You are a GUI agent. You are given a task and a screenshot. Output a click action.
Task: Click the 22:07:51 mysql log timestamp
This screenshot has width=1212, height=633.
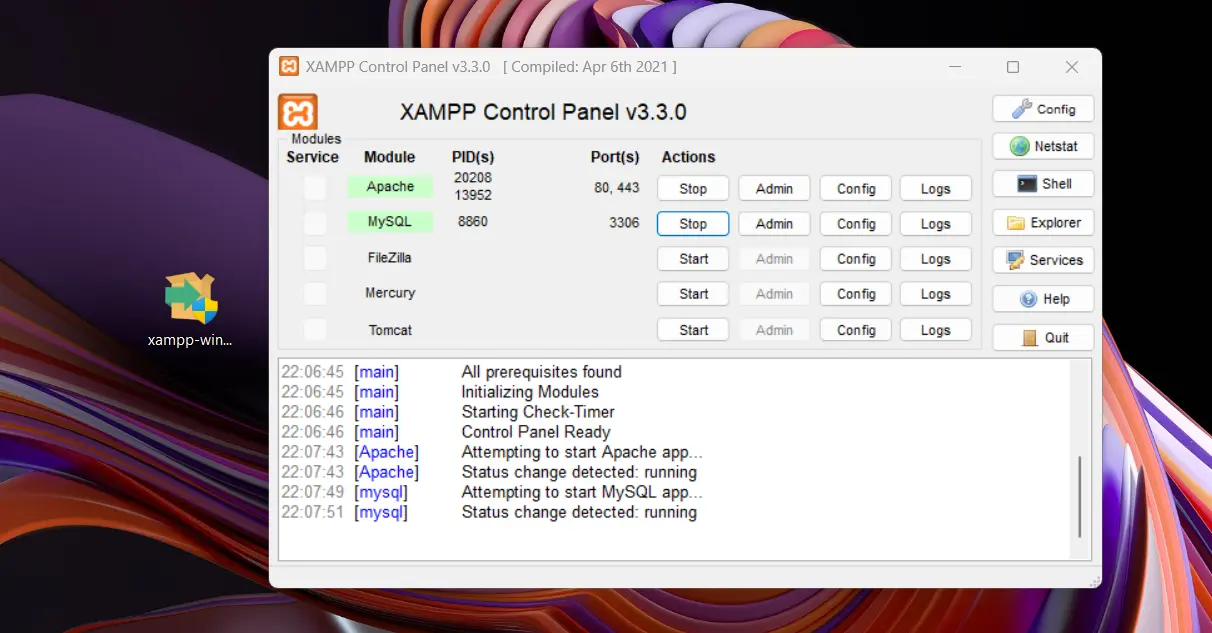click(x=312, y=512)
